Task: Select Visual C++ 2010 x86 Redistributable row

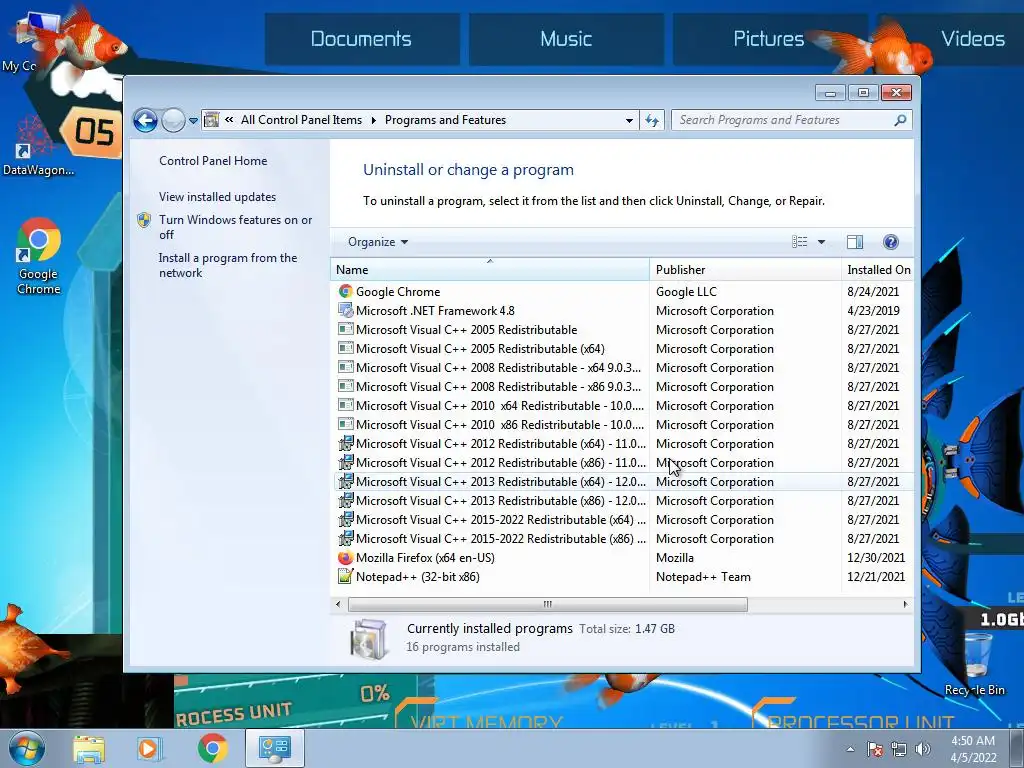Action: click(624, 424)
